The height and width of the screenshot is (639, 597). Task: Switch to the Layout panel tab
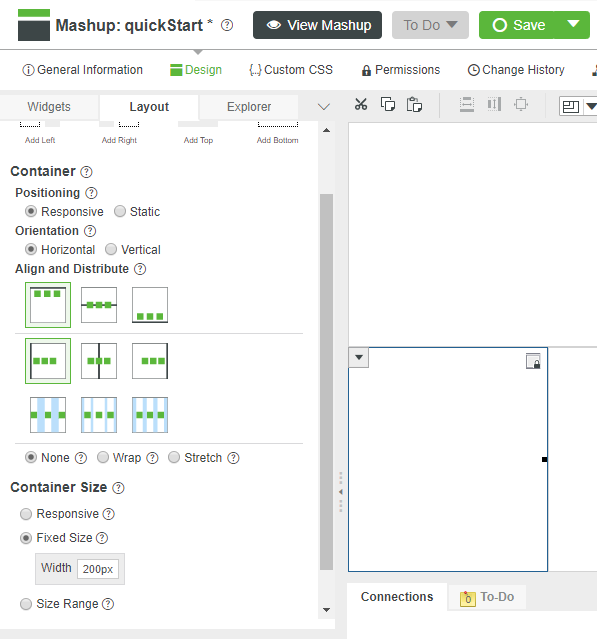(x=149, y=107)
